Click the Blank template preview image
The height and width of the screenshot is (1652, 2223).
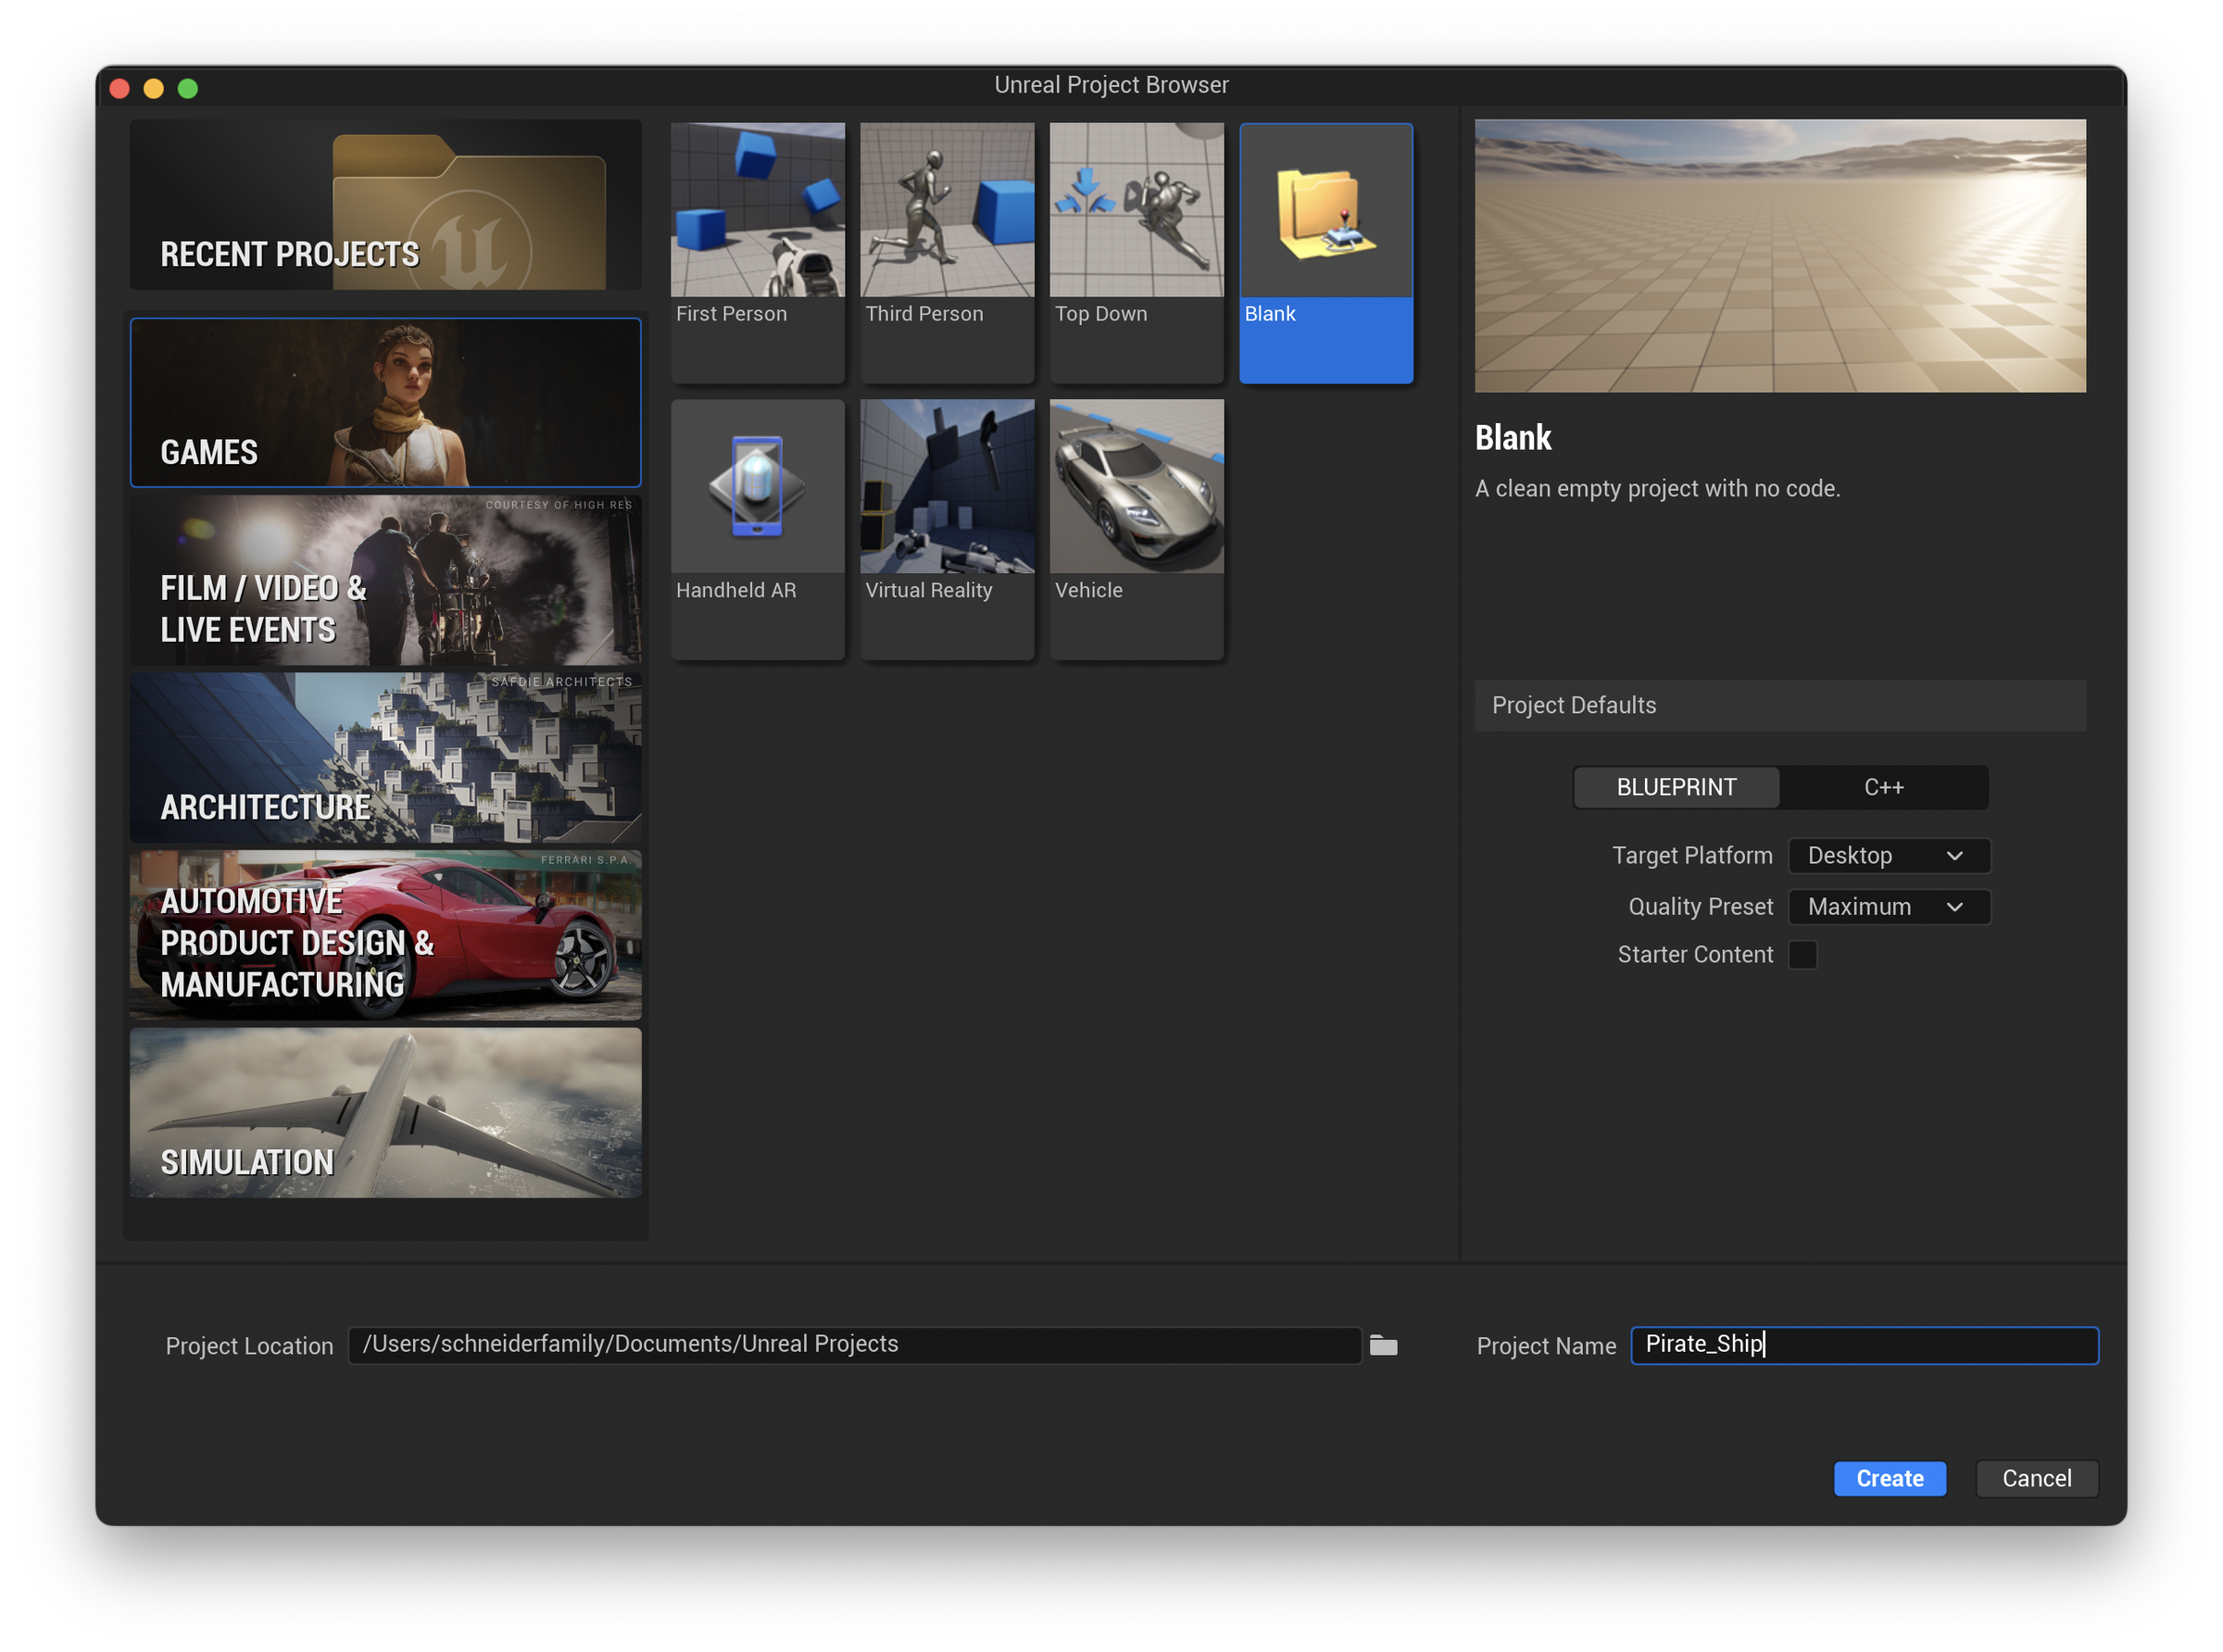[x=1779, y=256]
